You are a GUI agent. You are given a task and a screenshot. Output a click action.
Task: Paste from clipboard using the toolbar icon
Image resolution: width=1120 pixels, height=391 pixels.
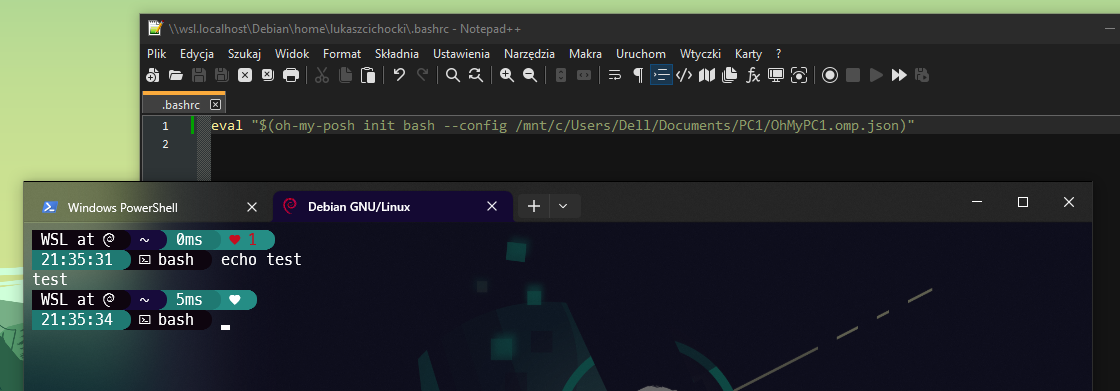pos(368,75)
